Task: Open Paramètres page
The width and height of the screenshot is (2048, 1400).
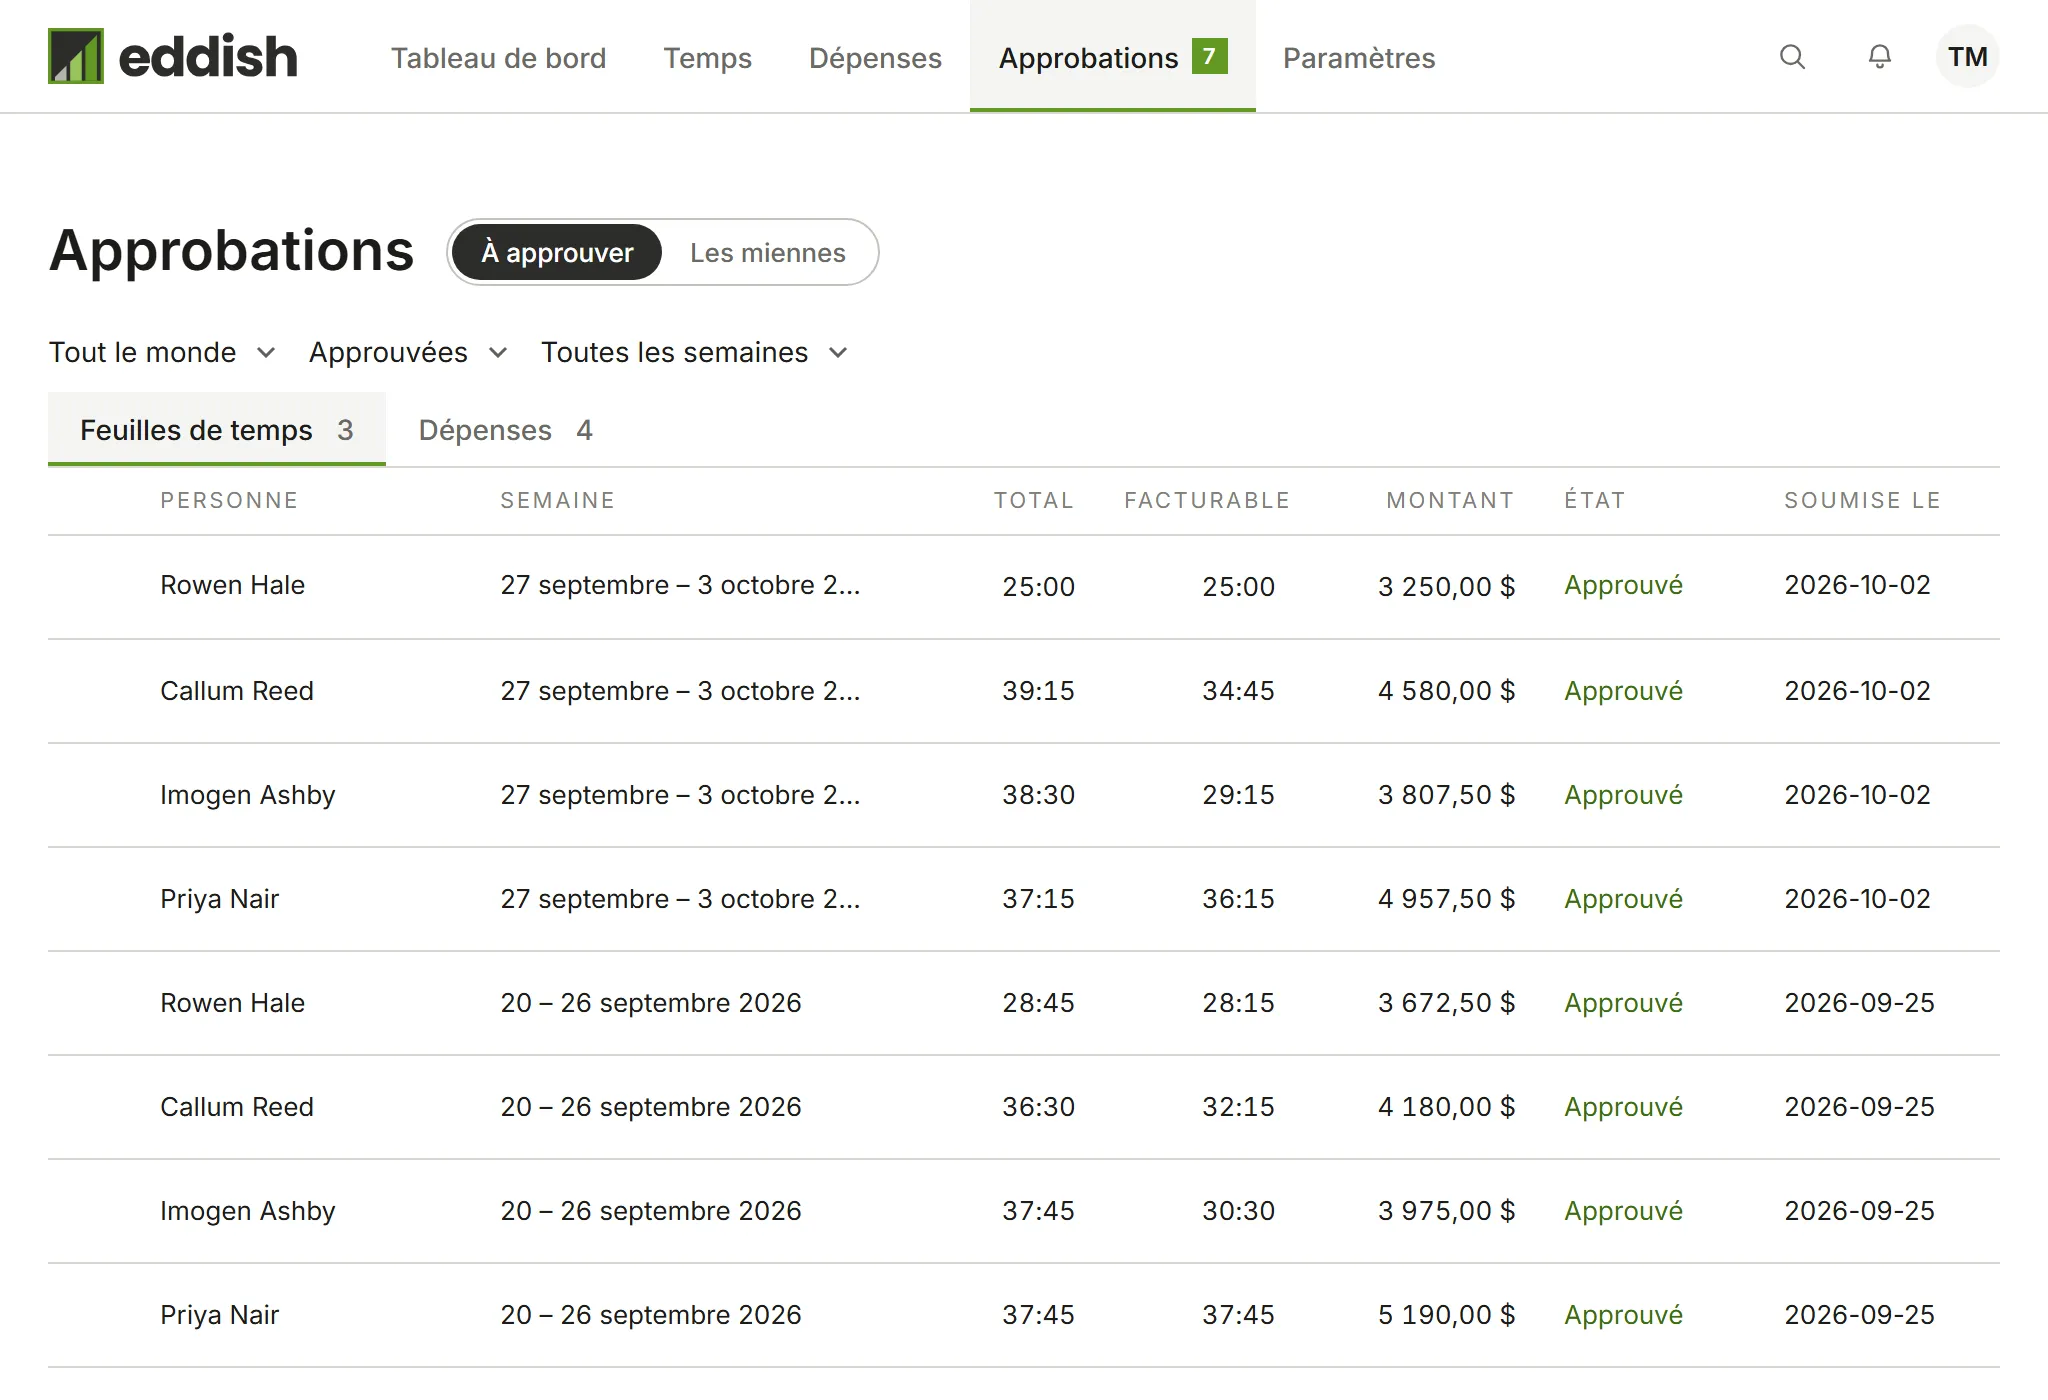Action: point(1359,57)
